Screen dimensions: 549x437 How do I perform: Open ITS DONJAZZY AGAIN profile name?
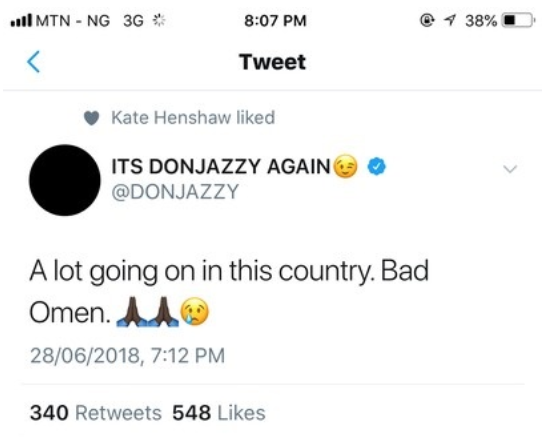[x=221, y=166]
